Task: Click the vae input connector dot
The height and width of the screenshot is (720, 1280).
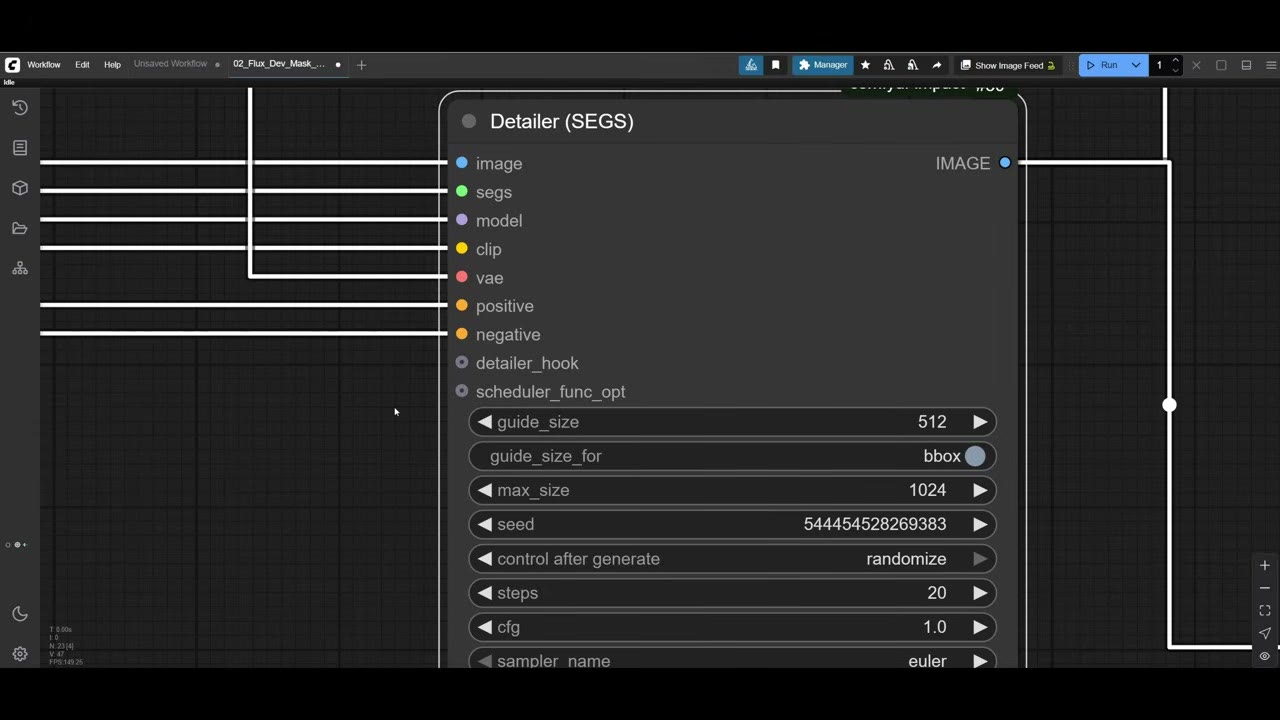Action: pyautogui.click(x=462, y=277)
